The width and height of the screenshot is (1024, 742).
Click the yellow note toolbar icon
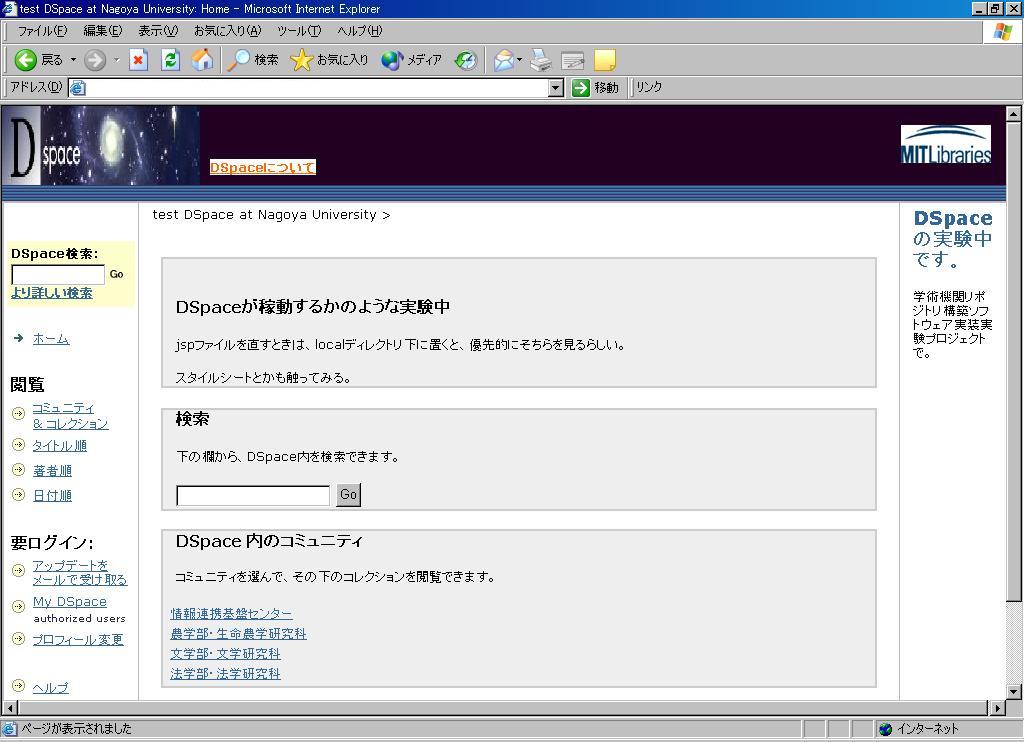click(x=605, y=60)
